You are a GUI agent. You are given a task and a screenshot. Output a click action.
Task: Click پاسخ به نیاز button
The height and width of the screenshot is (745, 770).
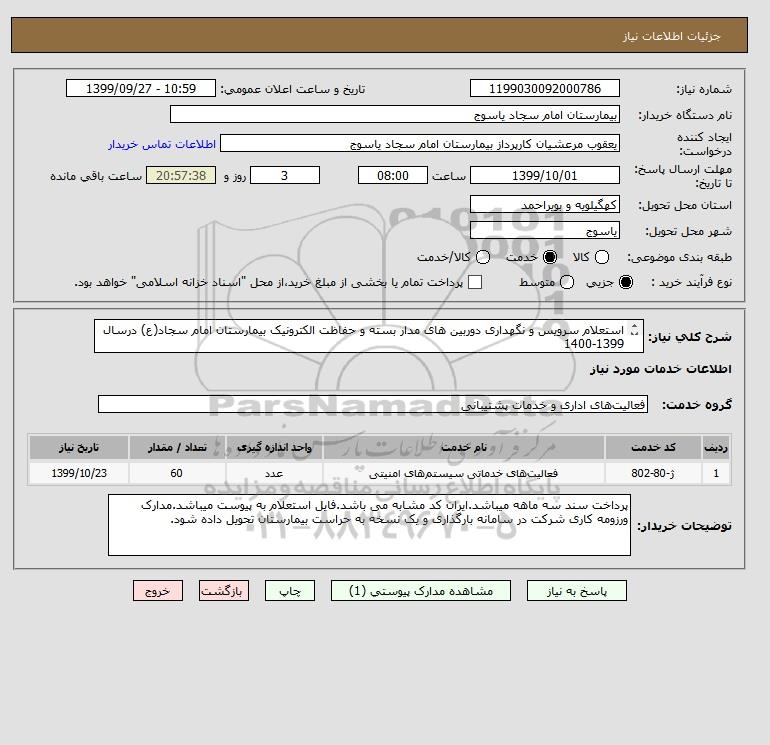coord(577,591)
